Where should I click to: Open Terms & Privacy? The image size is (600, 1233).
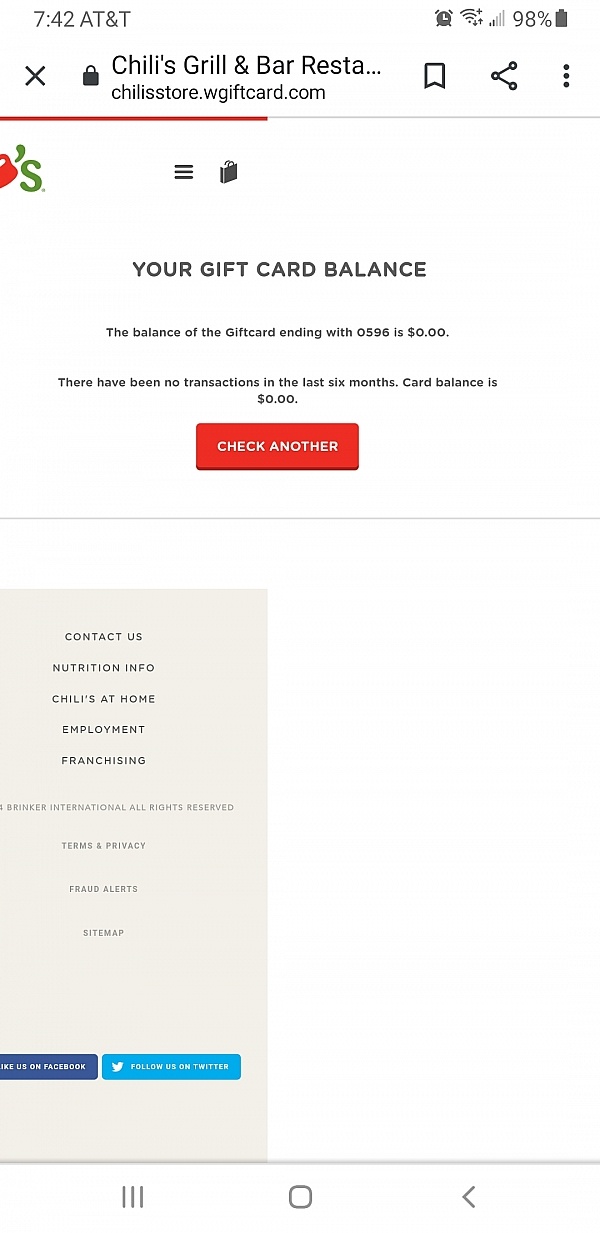tap(104, 846)
